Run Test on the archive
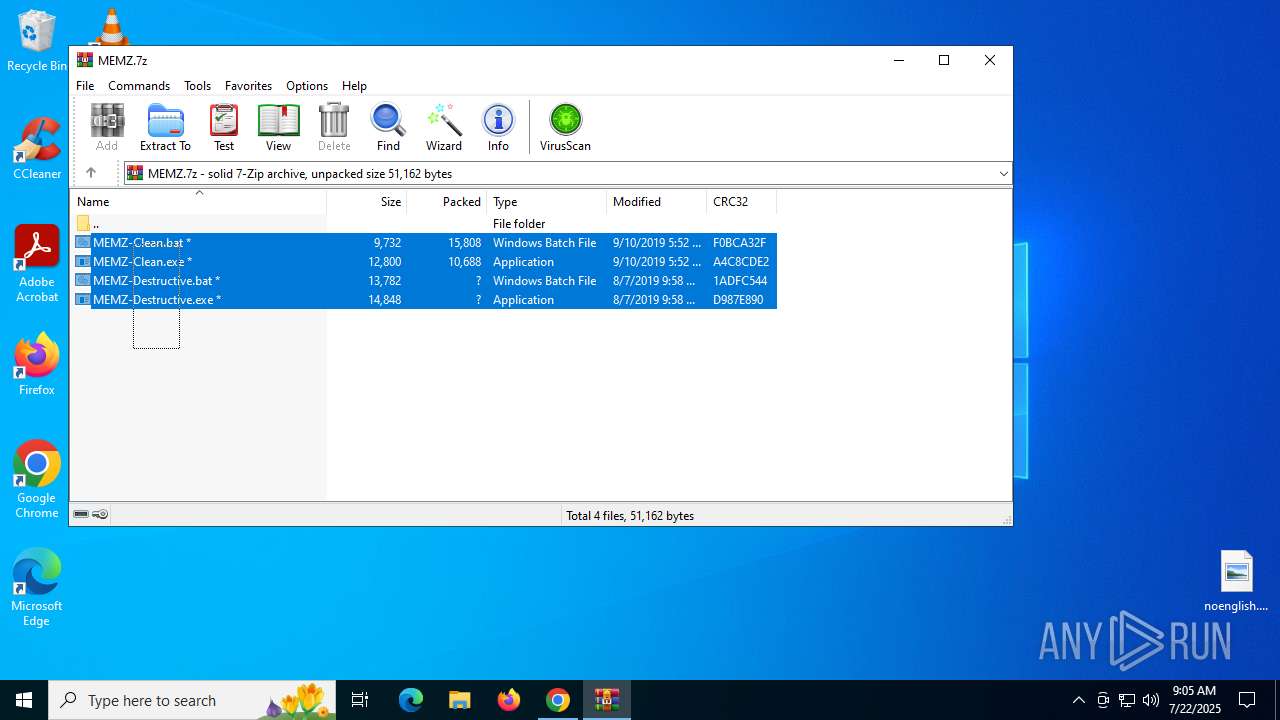This screenshot has height=720, width=1280. tap(224, 127)
